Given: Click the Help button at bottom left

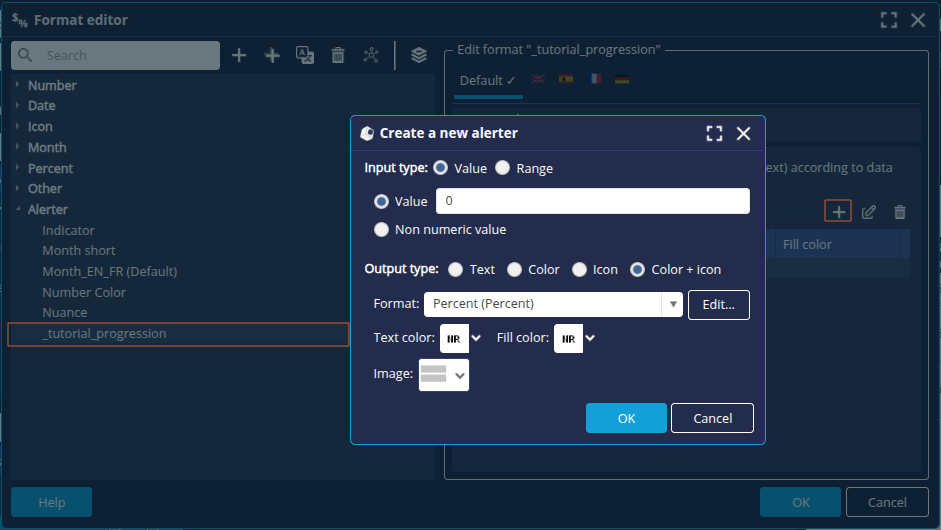Looking at the screenshot, I should click(51, 502).
